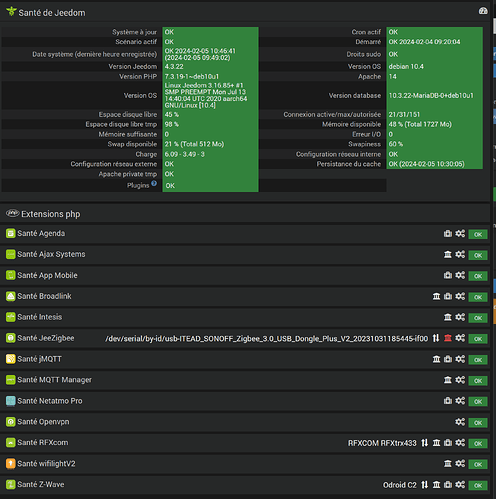Open the cogs configuration icon for Santé App Mobile
This screenshot has height=499, width=496.
pos(460,275)
